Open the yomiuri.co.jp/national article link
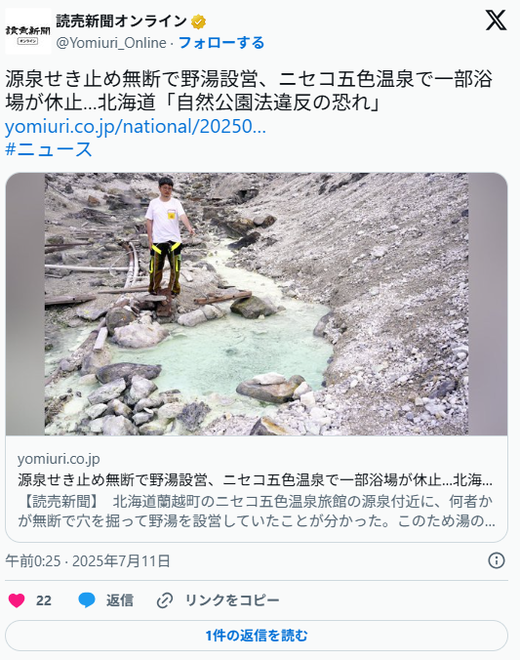 pos(136,126)
